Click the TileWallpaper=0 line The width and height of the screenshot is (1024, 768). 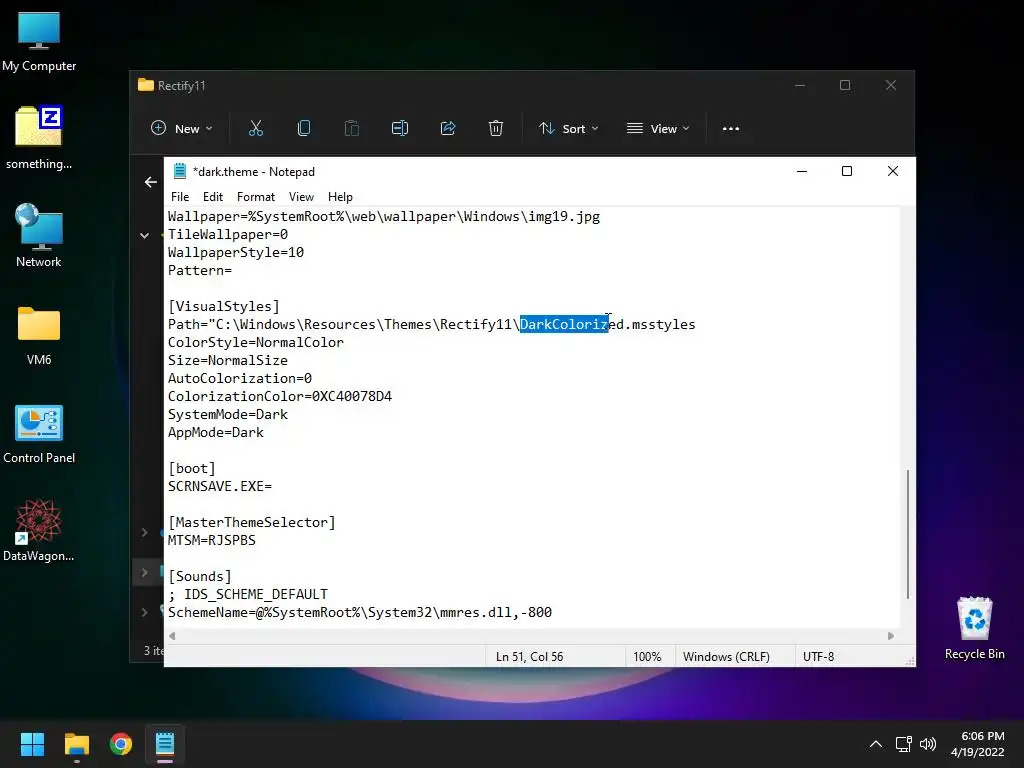[x=228, y=234]
